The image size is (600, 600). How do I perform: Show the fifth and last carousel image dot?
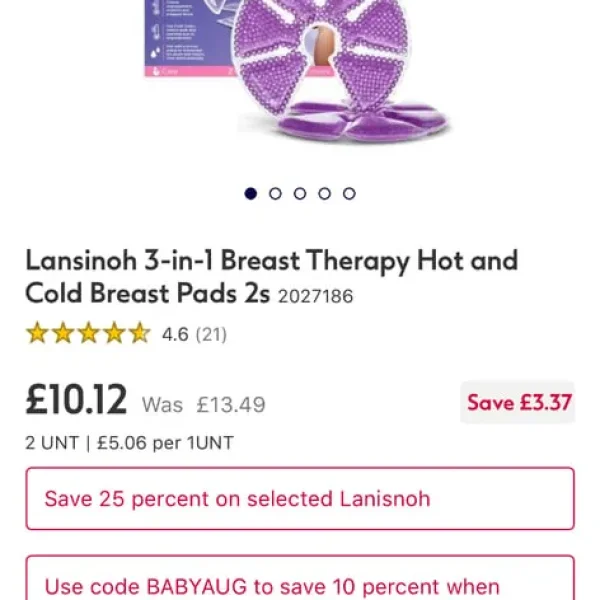[349, 194]
